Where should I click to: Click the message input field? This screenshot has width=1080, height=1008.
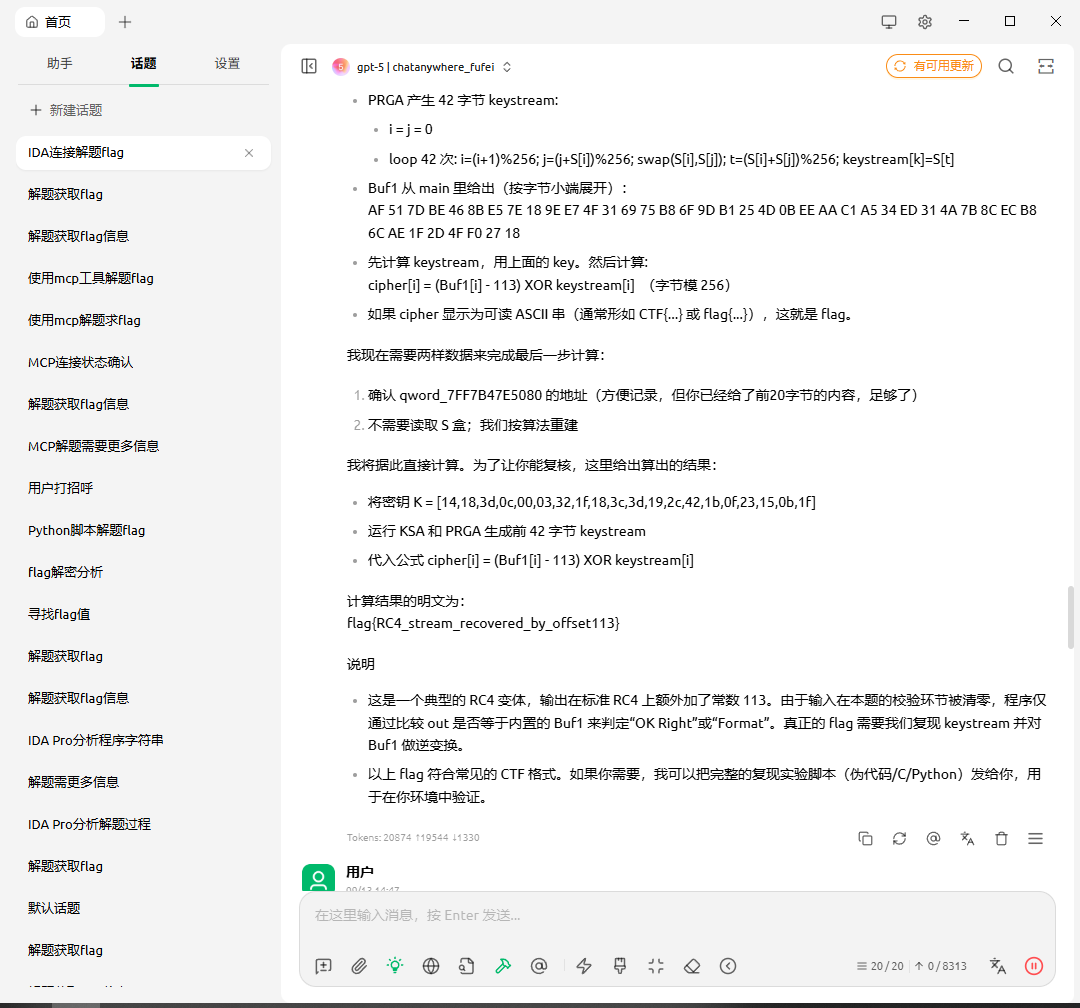click(676, 915)
